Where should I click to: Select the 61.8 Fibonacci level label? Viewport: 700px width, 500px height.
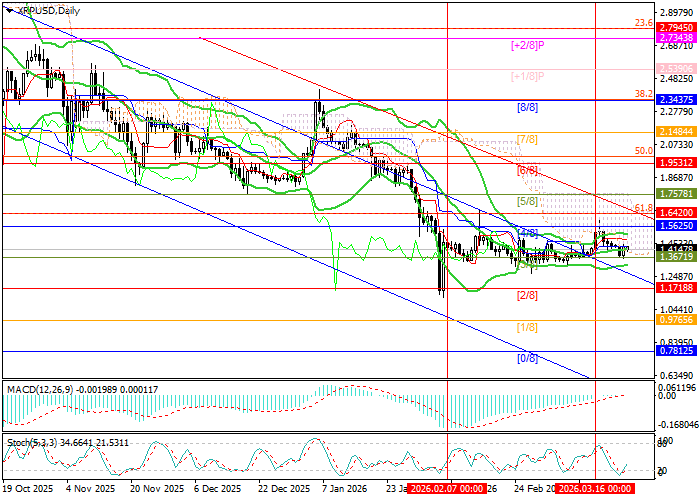643,207
